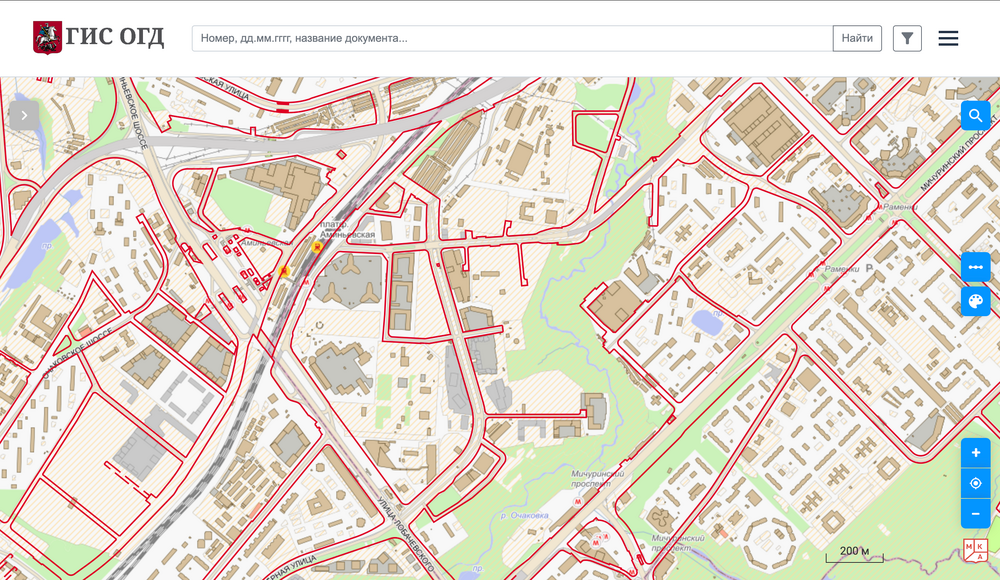Expand the left side panel chevron
This screenshot has width=1000, height=580.
tap(24, 115)
